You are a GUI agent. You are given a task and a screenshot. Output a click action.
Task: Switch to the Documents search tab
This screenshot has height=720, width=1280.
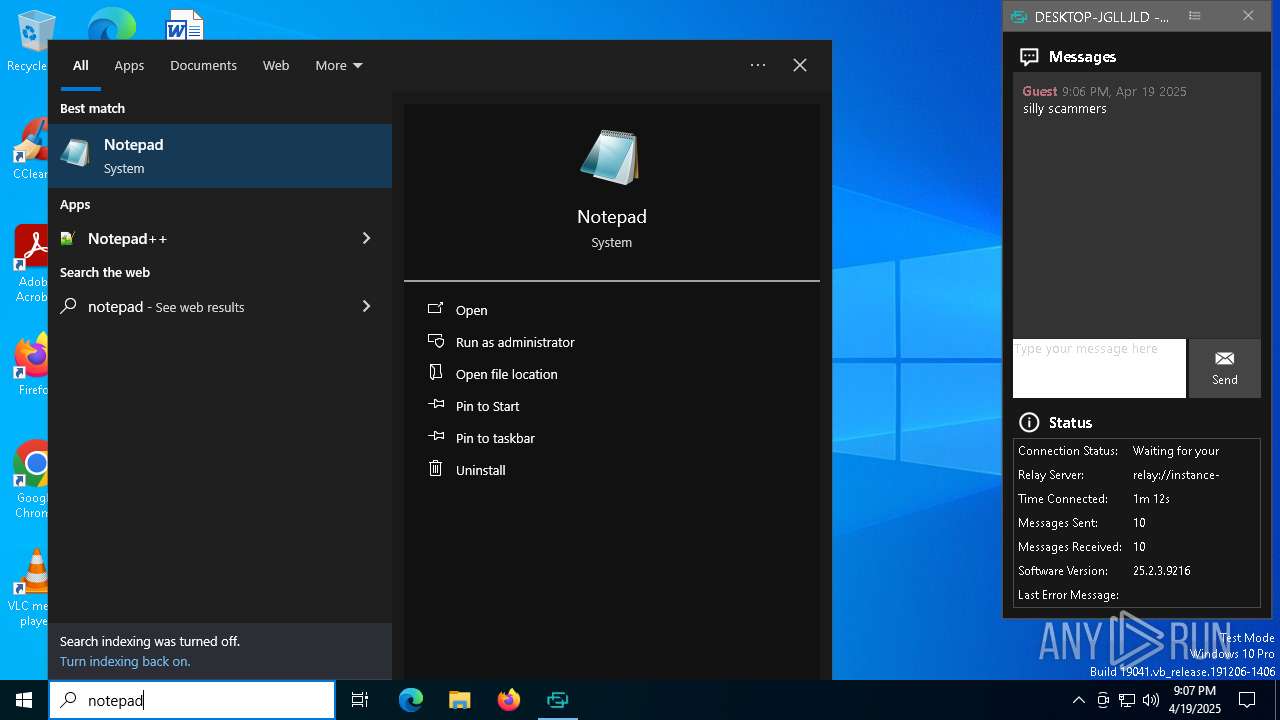pos(203,65)
